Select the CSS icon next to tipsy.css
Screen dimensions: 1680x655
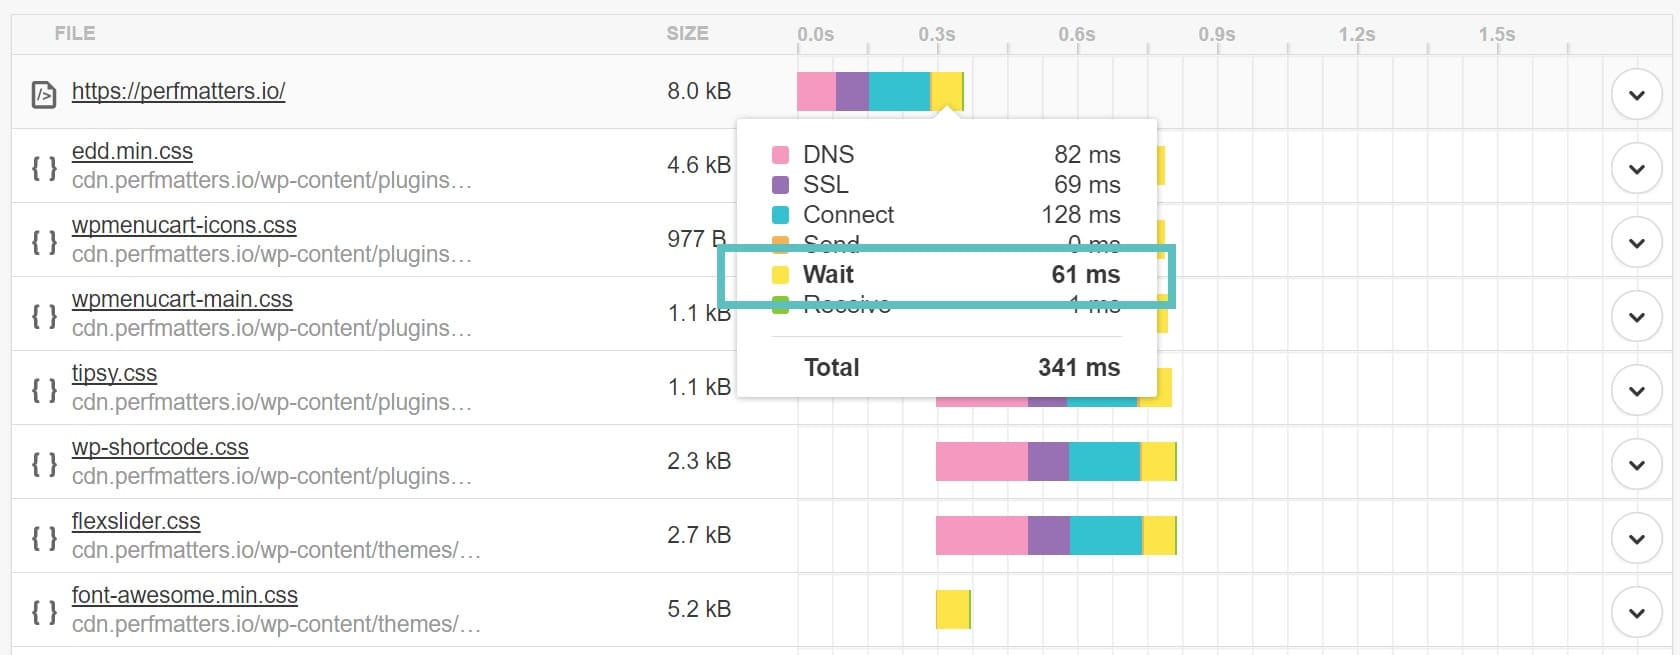coord(44,388)
